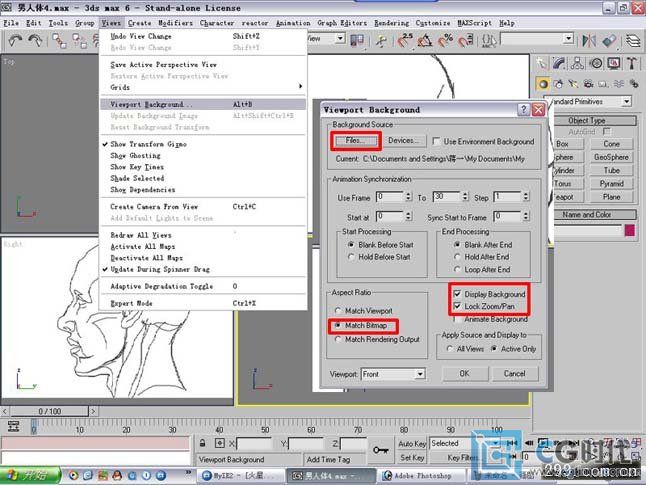Select the Unlink Selection tool icon
The height and width of the screenshot is (485, 646).
coord(79,41)
